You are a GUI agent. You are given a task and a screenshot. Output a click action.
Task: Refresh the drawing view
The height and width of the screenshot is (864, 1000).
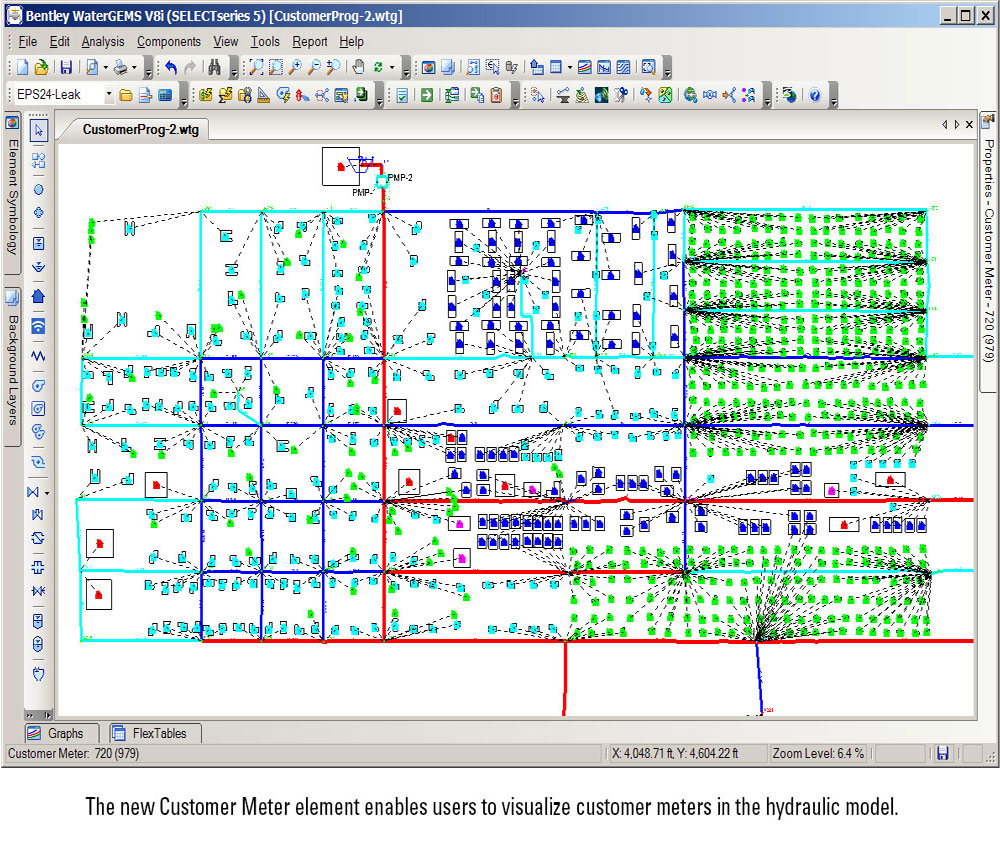coord(378,67)
